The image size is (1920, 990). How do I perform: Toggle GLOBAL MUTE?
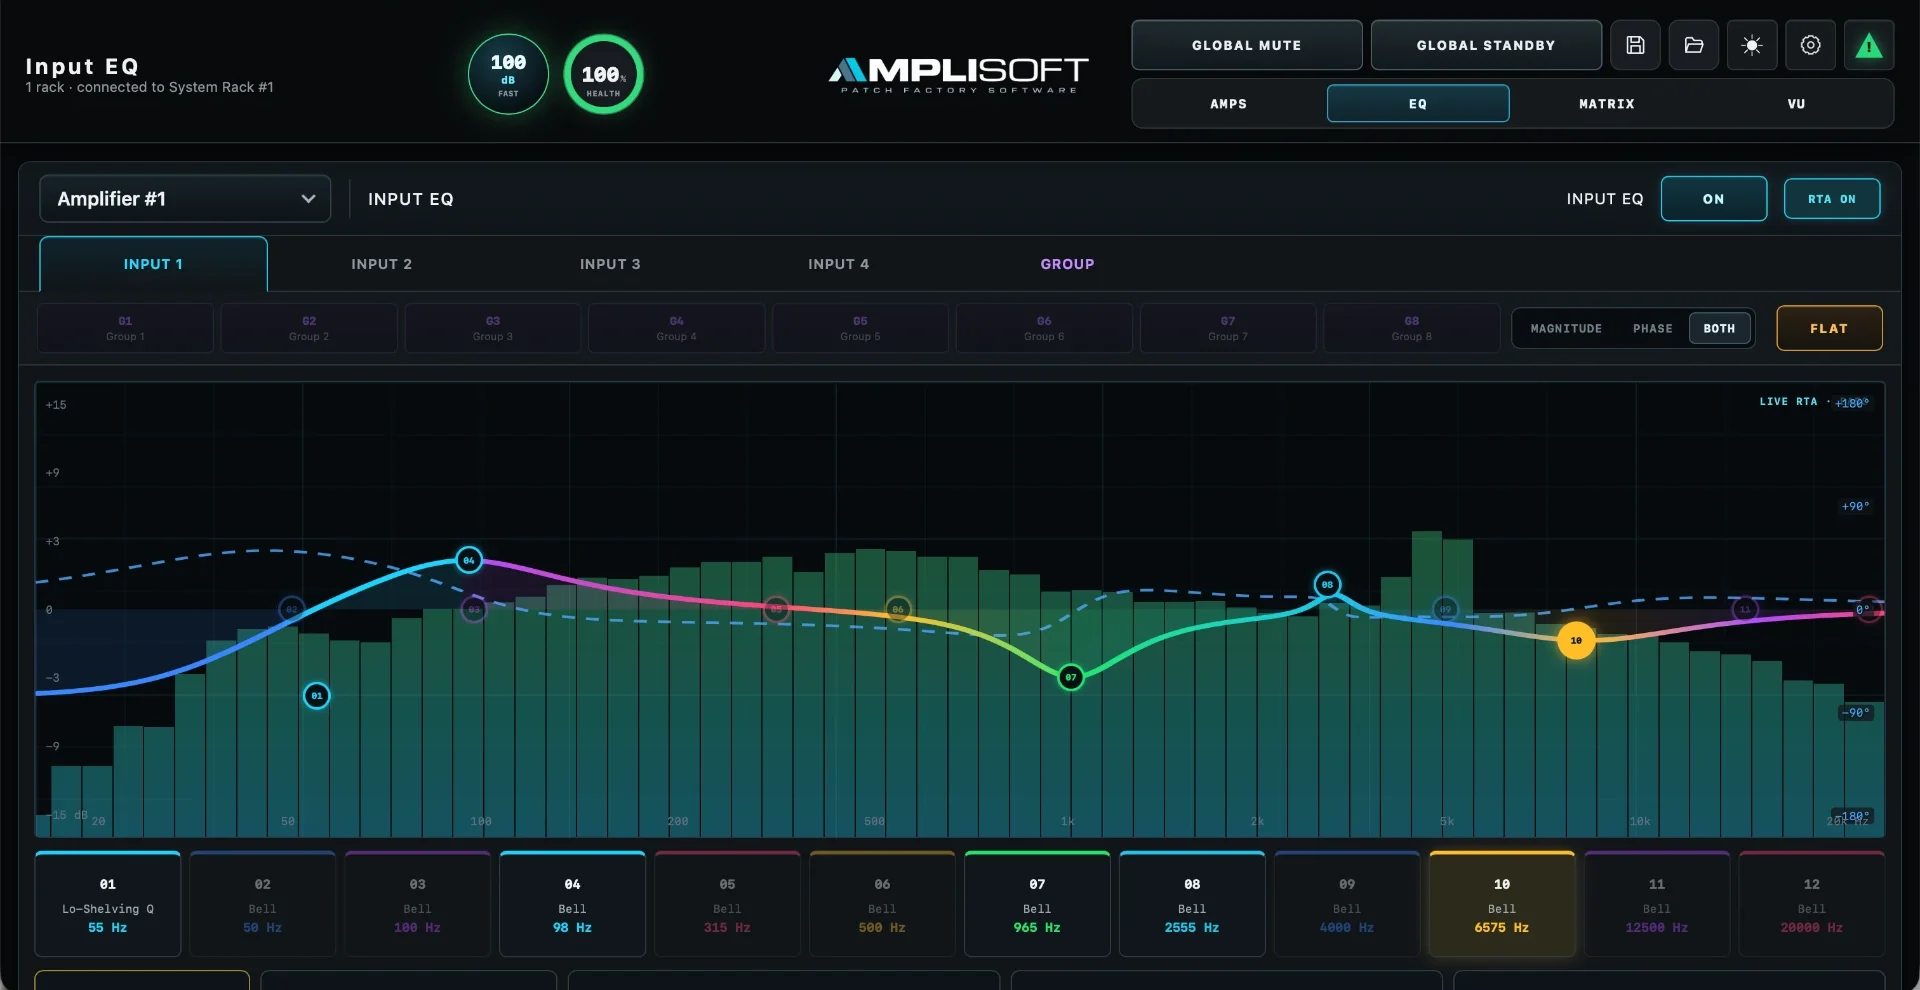pyautogui.click(x=1246, y=45)
